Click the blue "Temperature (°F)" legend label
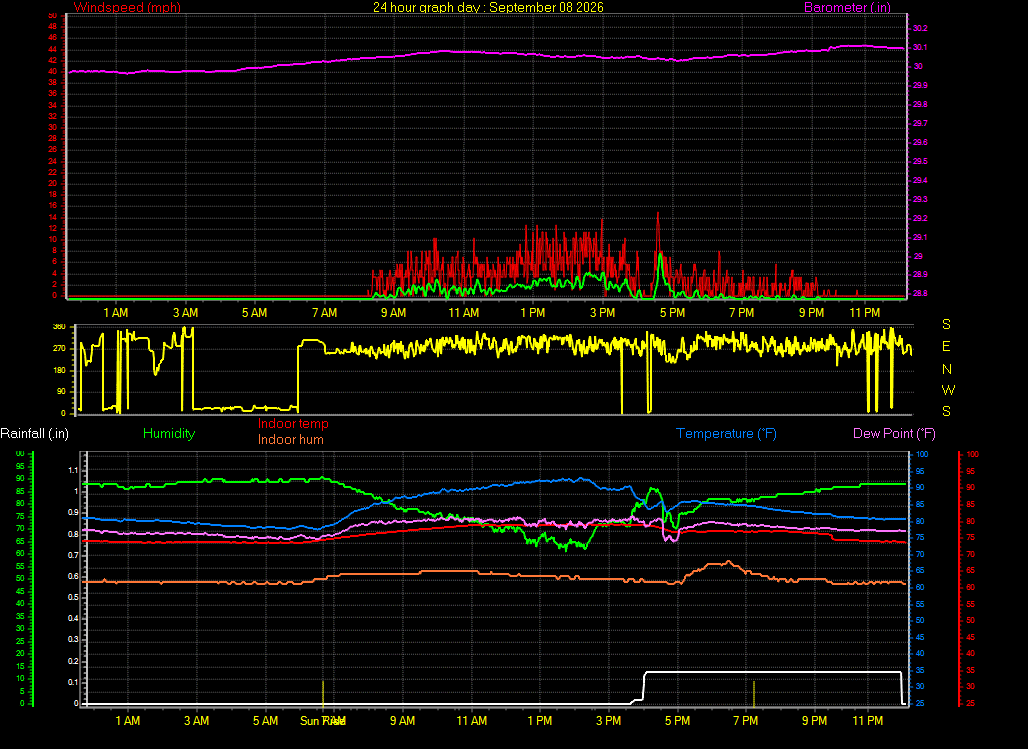The height and width of the screenshot is (749, 1028). click(x=726, y=434)
